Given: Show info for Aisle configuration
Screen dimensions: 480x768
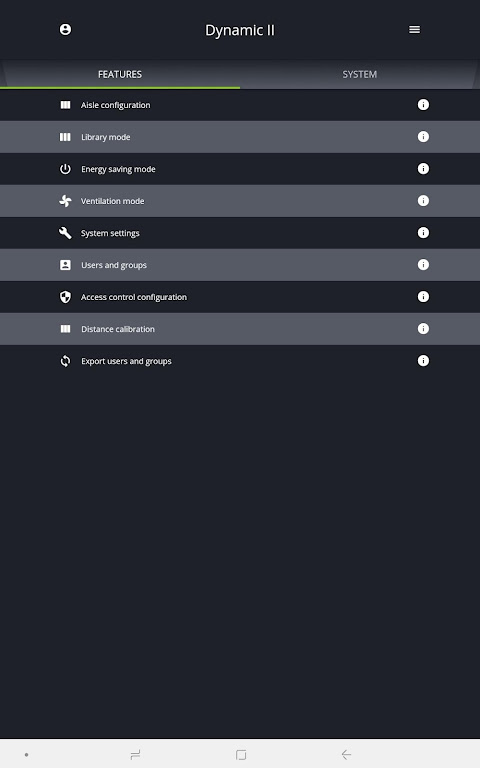Looking at the screenshot, I should [x=423, y=105].
